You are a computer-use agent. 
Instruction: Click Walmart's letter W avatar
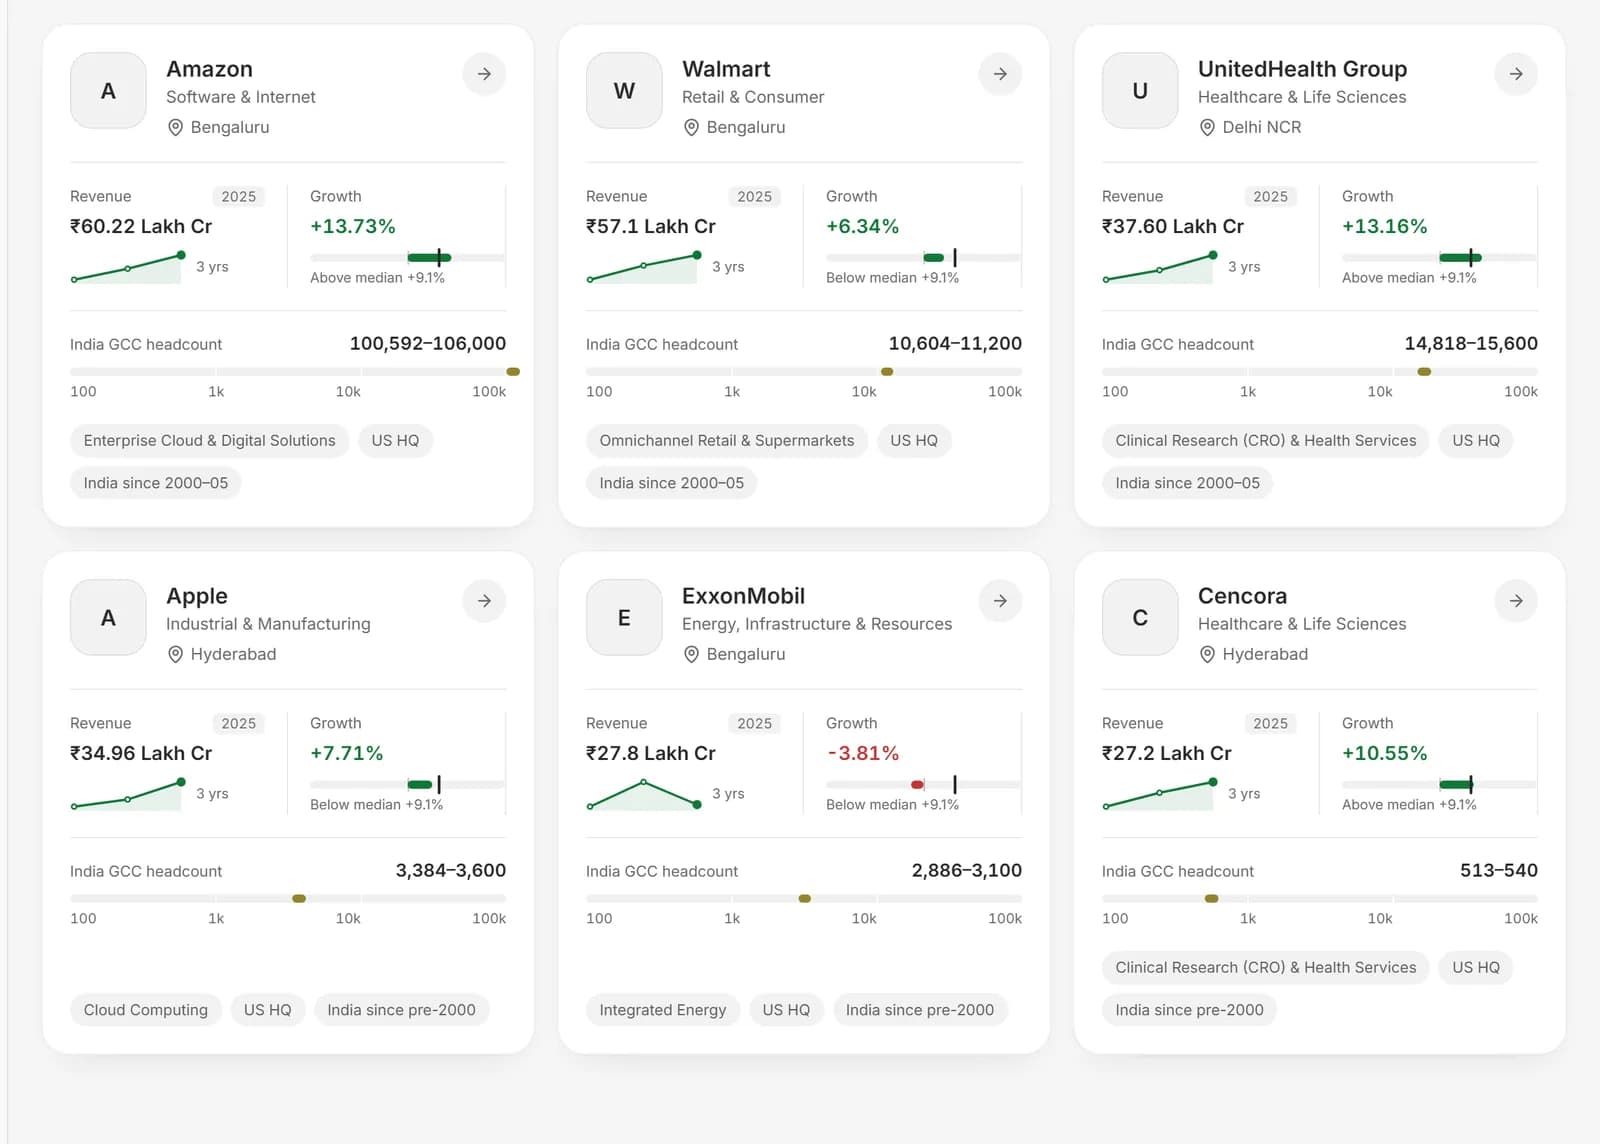coord(624,91)
